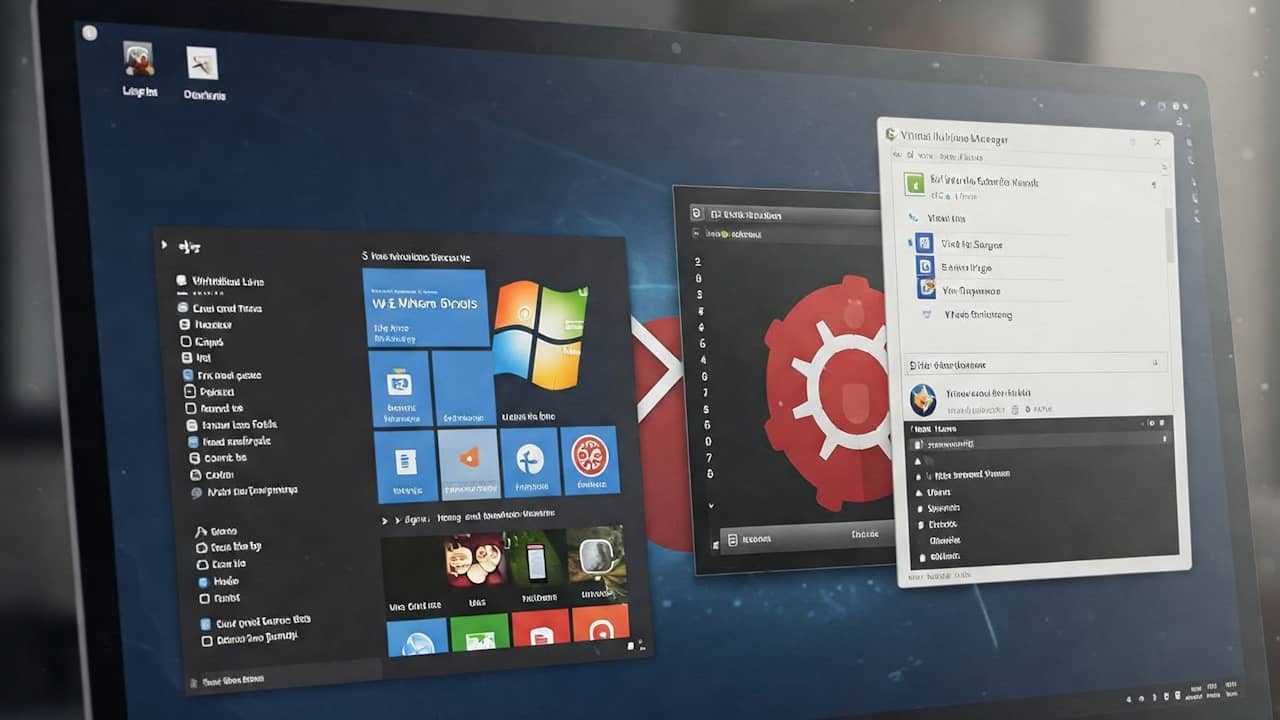Click the vertical scrollbar in the manager window
Viewport: 1280px width, 720px height.
tap(1170, 232)
